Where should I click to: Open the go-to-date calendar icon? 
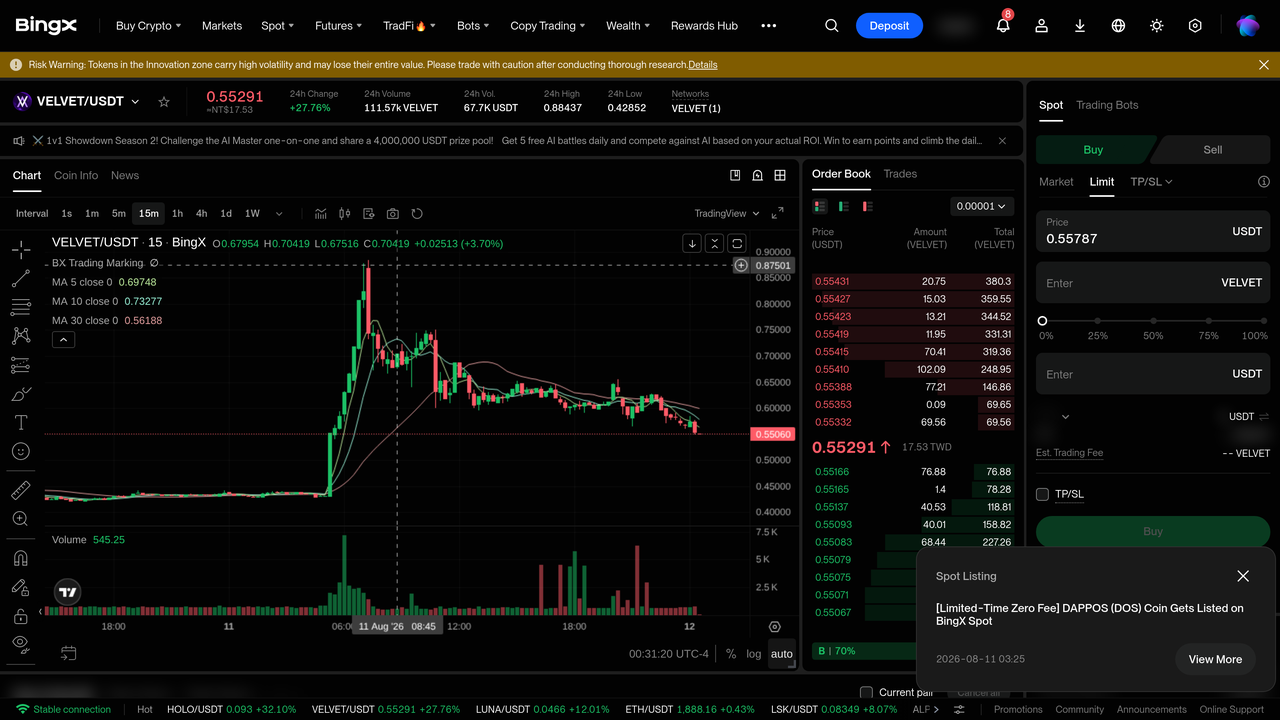(x=68, y=654)
